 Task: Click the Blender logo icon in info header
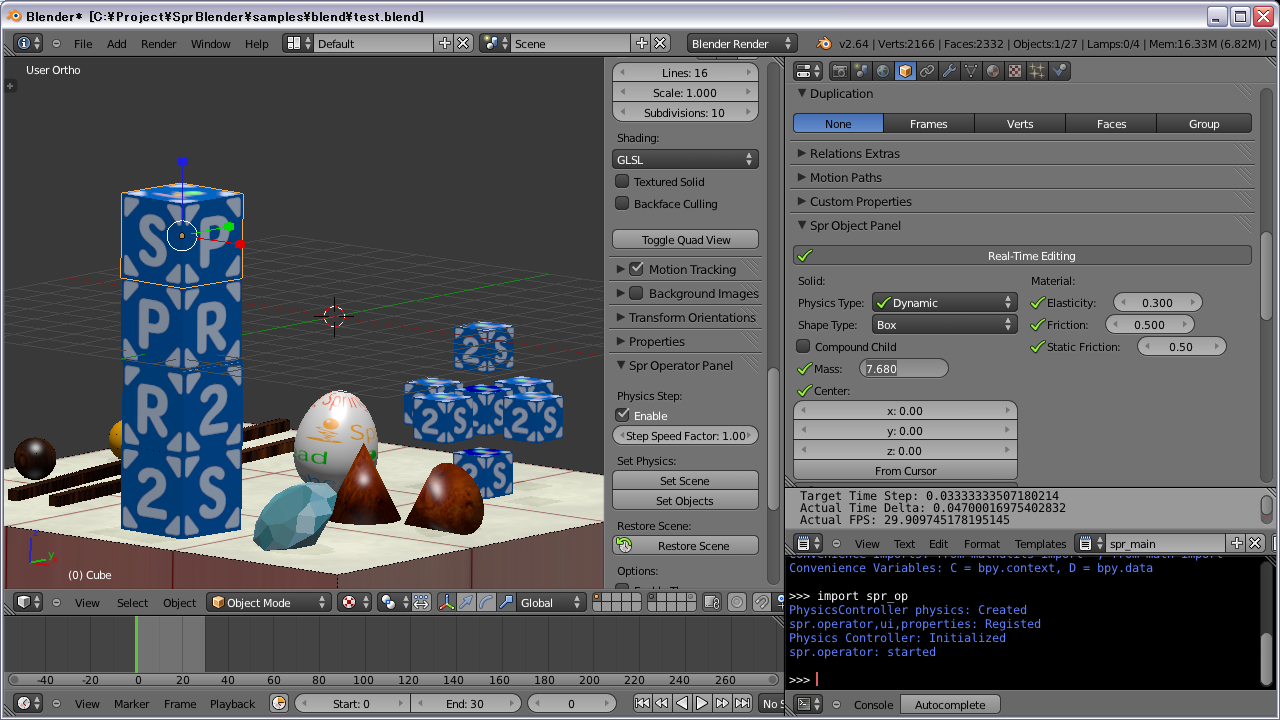(x=824, y=43)
